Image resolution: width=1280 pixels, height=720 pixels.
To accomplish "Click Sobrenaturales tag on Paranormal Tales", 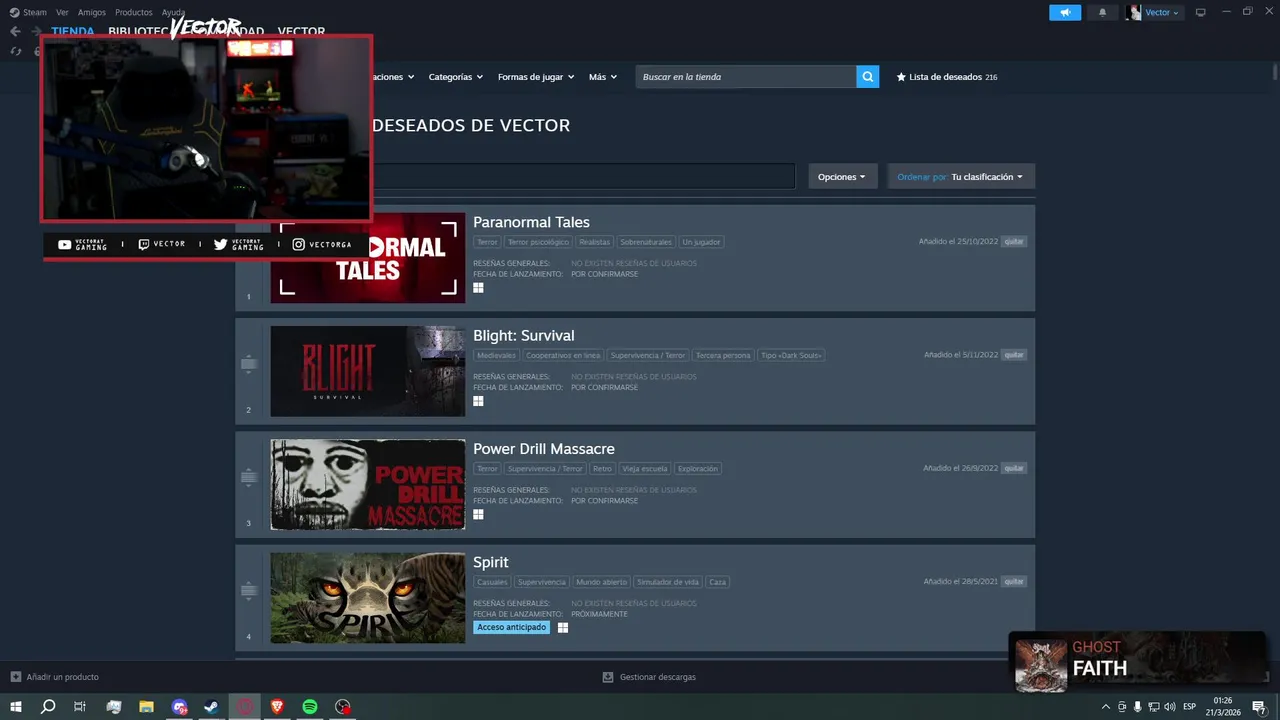I will click(646, 242).
